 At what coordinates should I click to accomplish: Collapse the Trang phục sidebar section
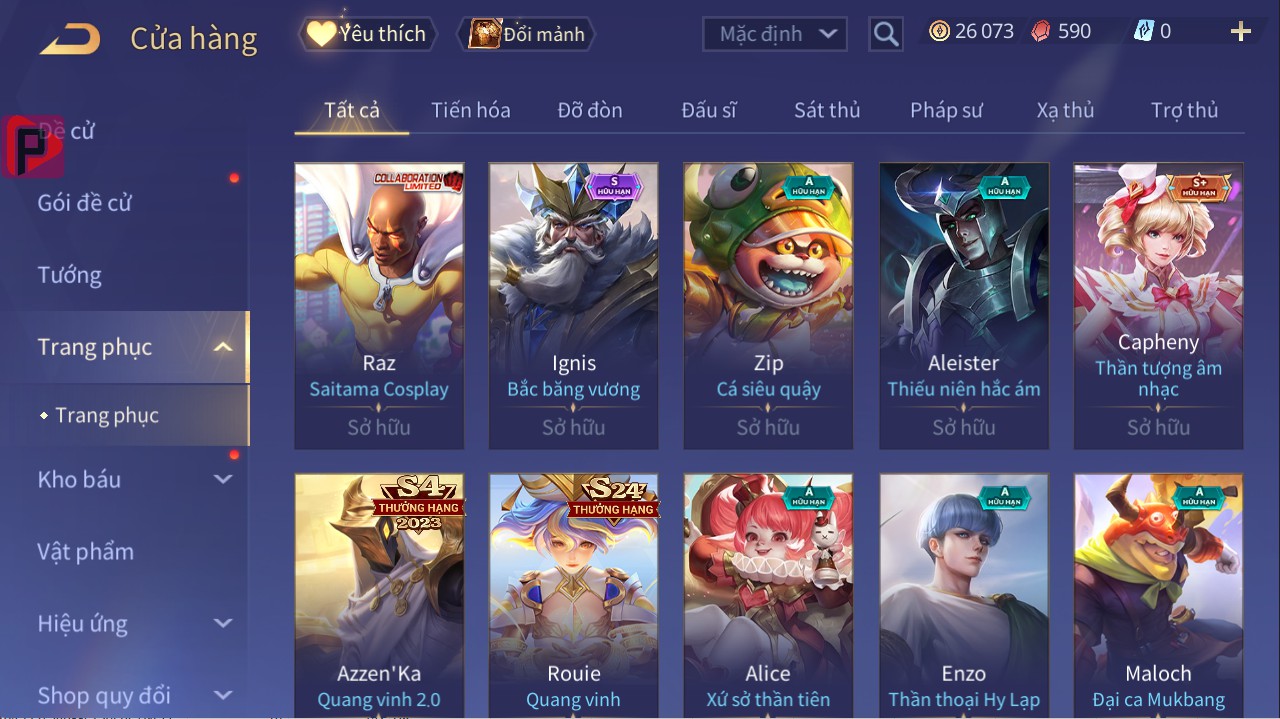[x=223, y=347]
